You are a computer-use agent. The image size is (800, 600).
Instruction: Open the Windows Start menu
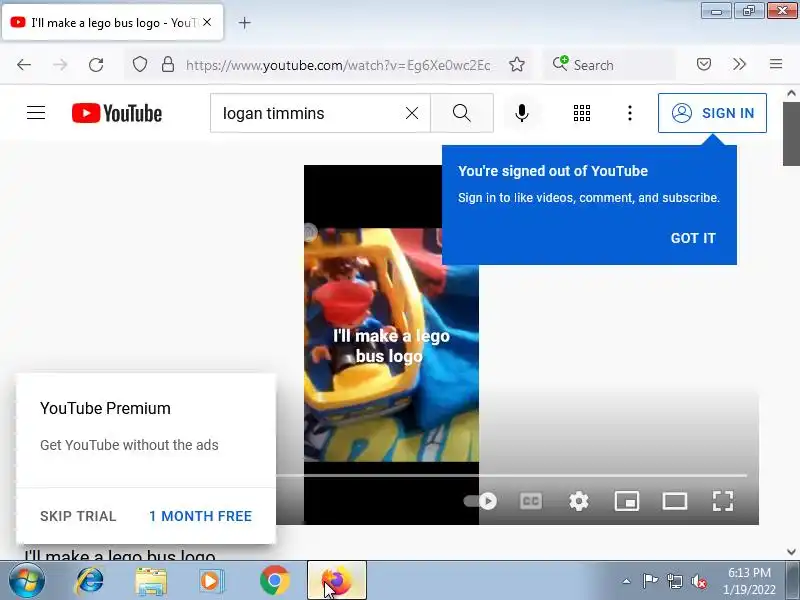pyautogui.click(x=27, y=581)
